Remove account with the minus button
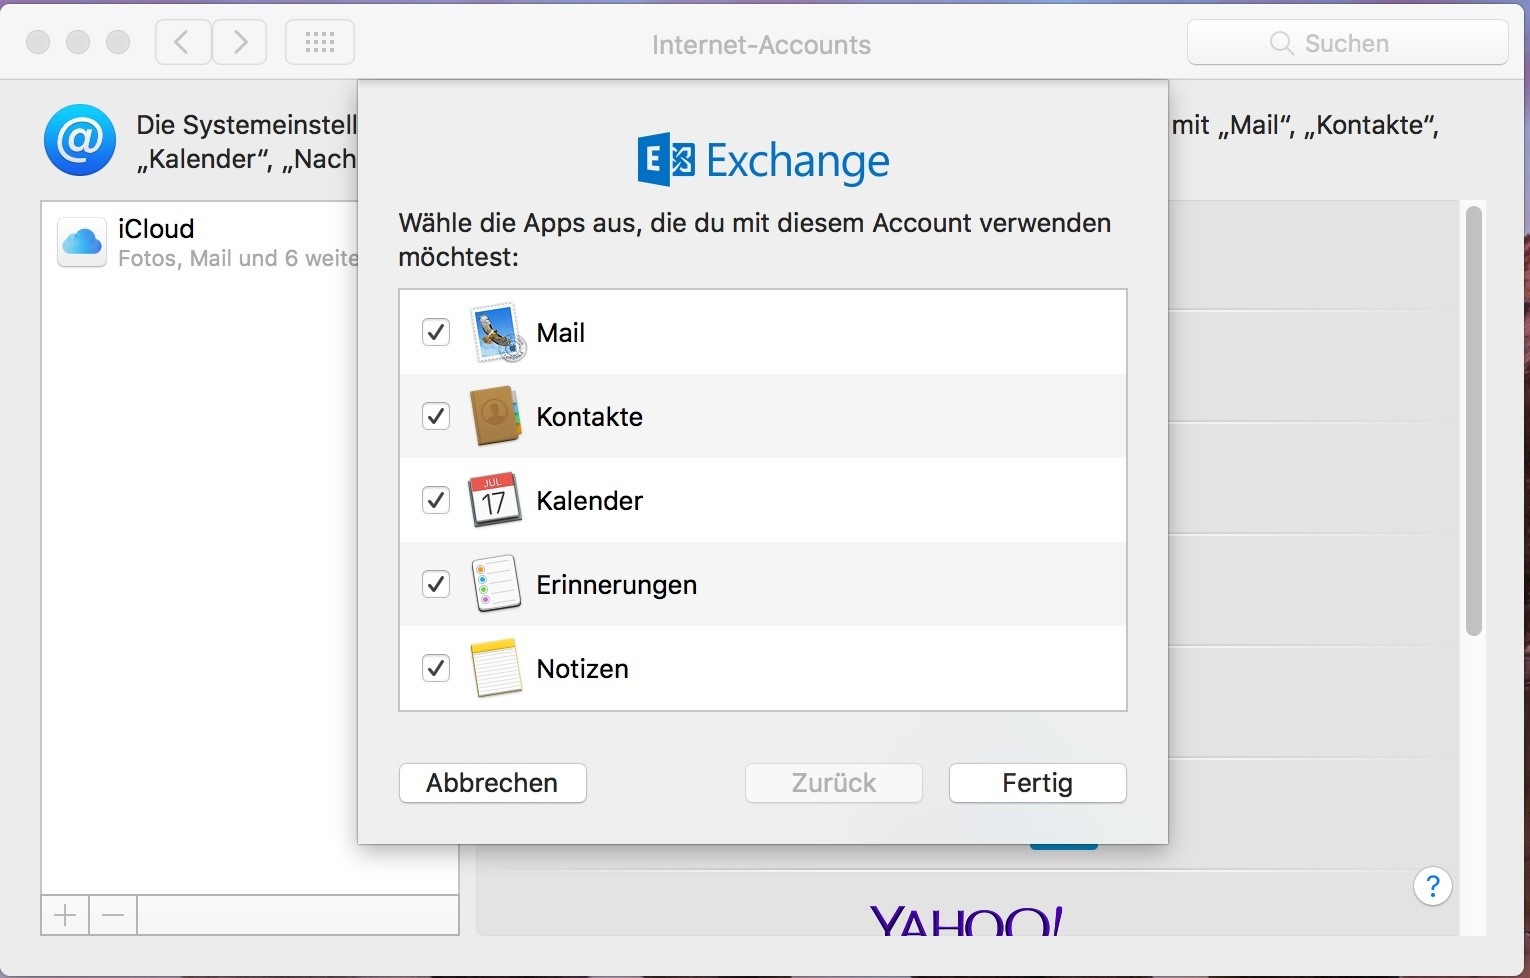The height and width of the screenshot is (978, 1530). click(113, 915)
